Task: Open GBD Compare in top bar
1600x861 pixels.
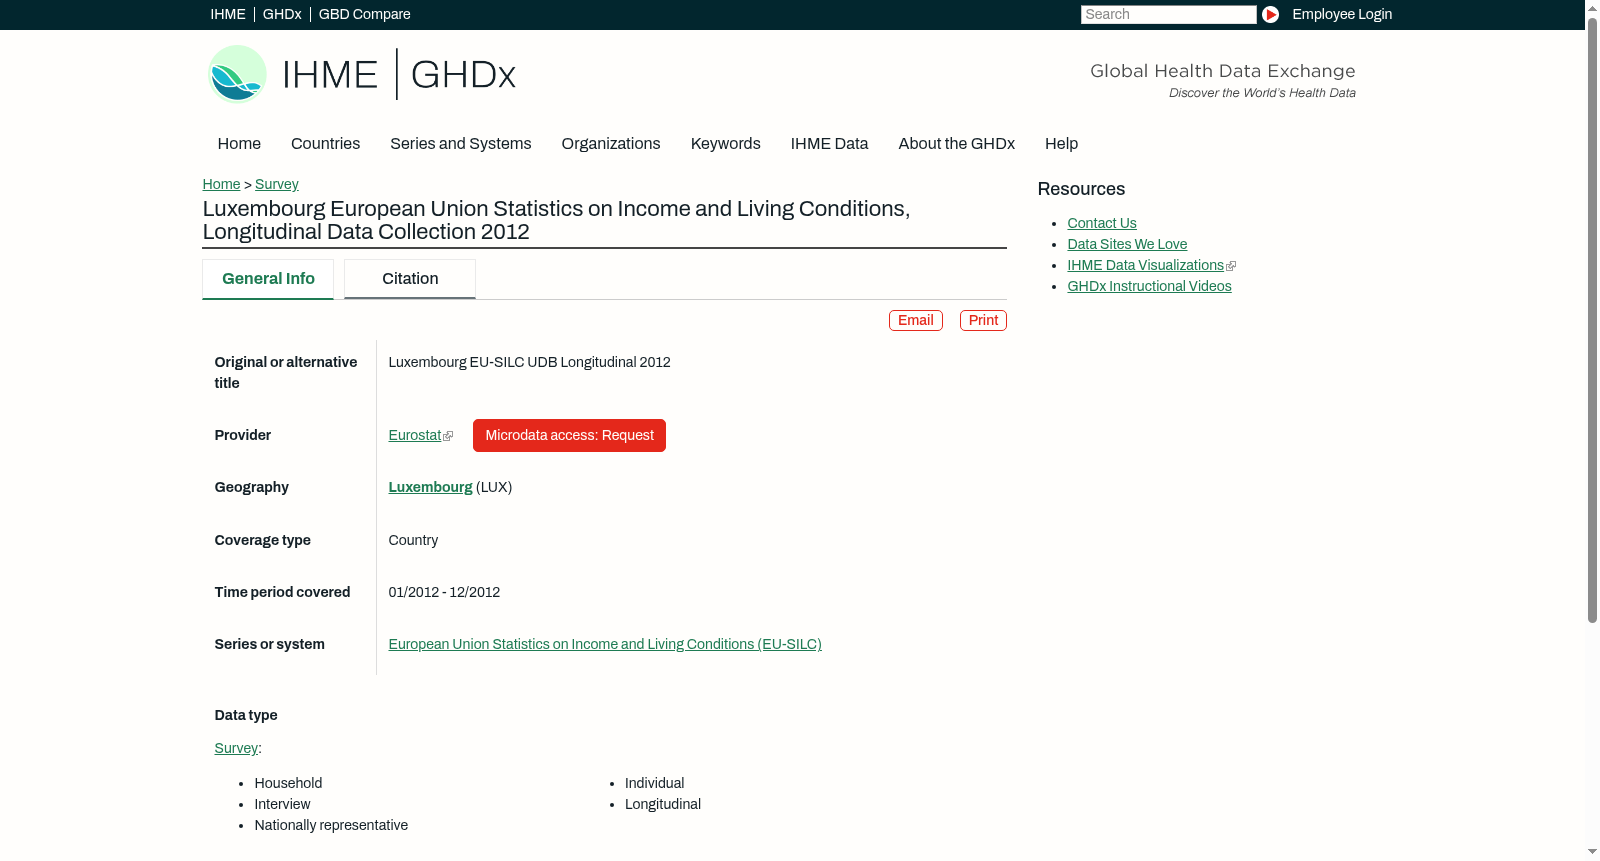Action: click(365, 14)
